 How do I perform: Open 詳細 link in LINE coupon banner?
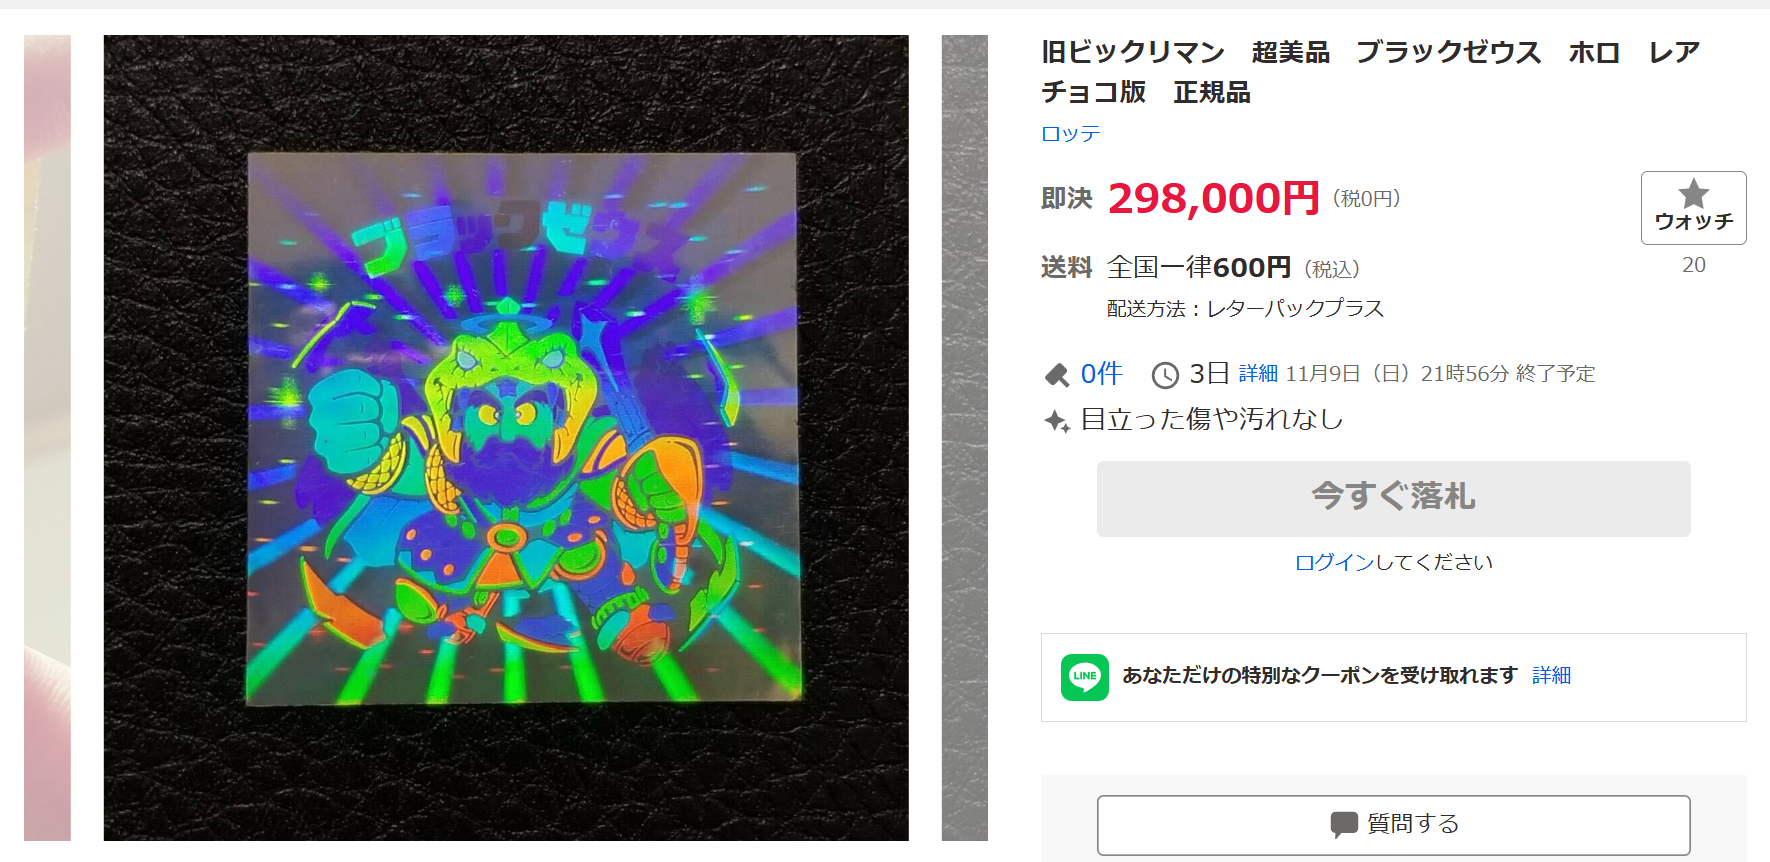coord(1551,675)
